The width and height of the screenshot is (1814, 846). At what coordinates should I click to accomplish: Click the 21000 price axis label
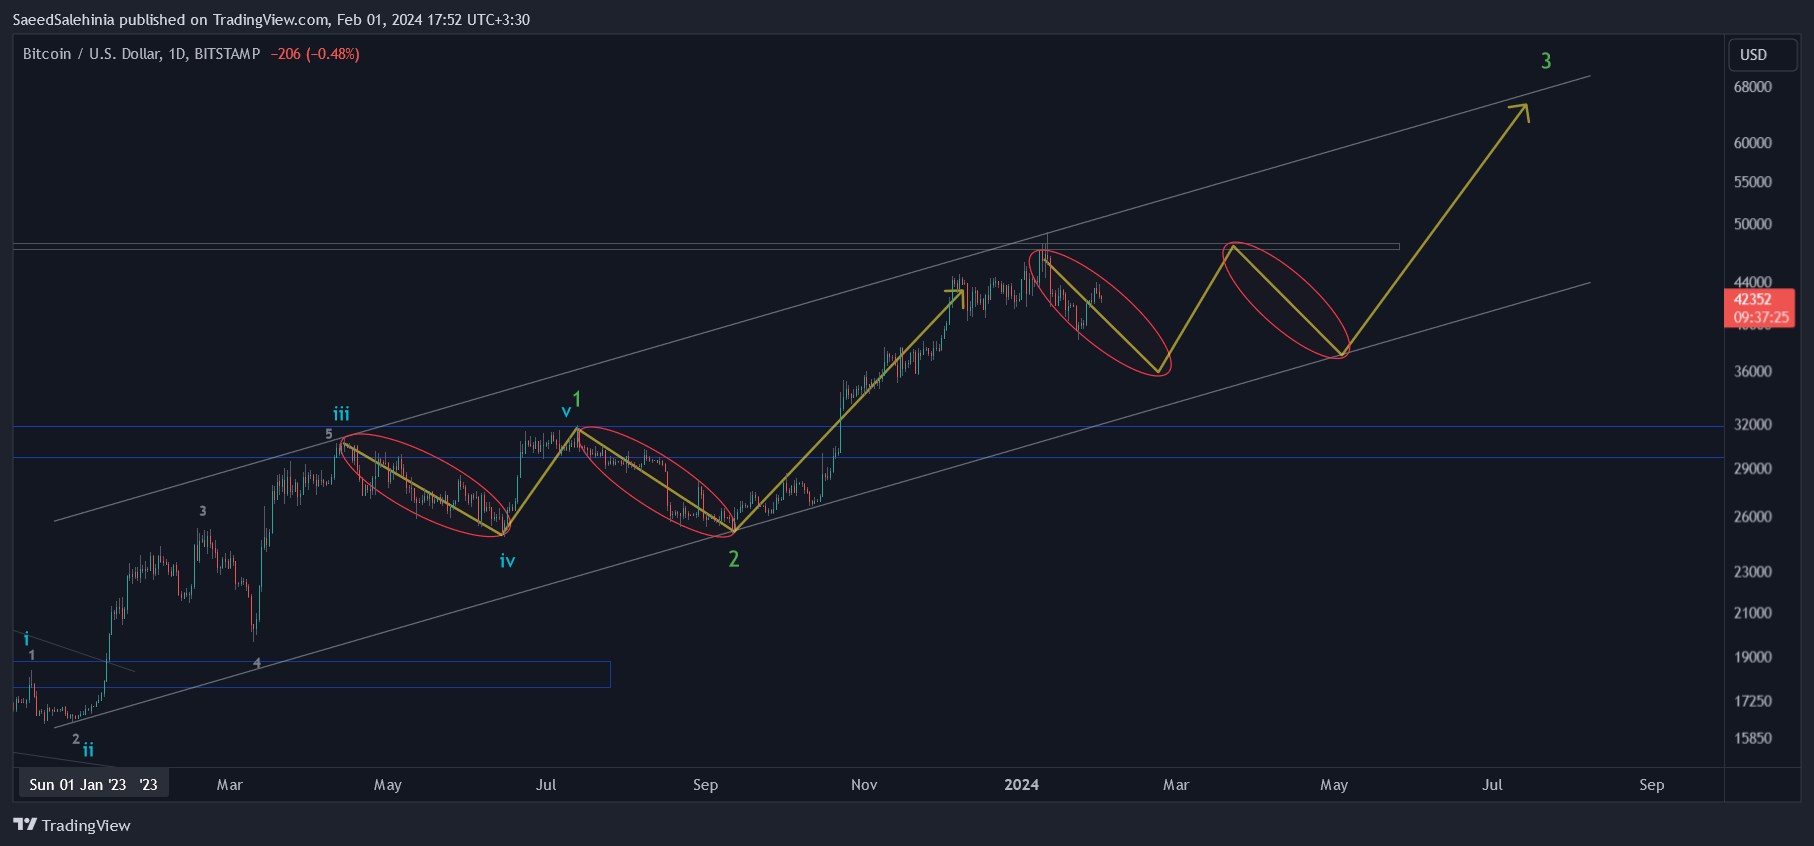(1752, 613)
